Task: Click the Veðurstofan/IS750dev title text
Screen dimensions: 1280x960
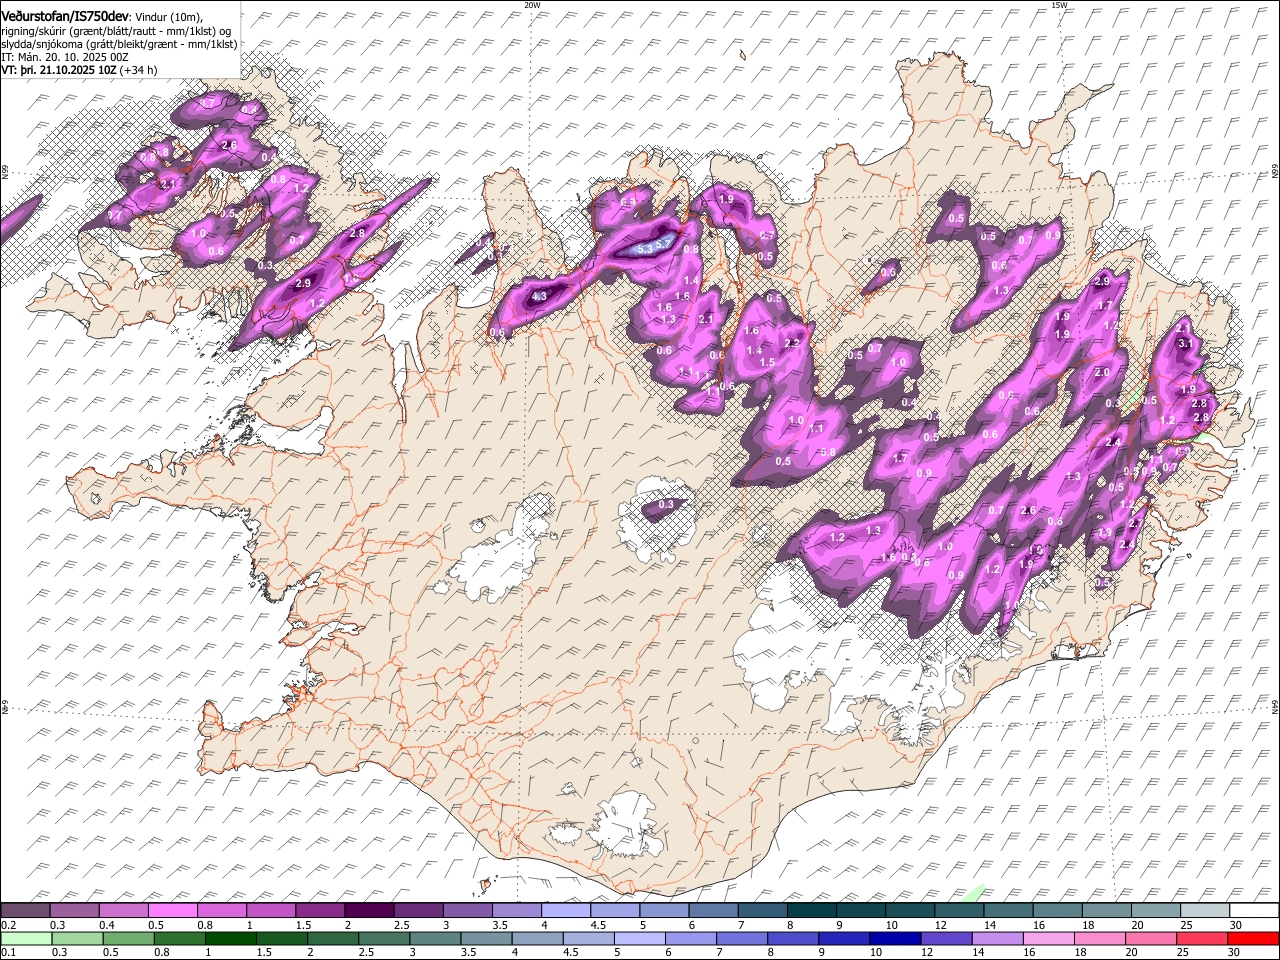Action: 65,16
